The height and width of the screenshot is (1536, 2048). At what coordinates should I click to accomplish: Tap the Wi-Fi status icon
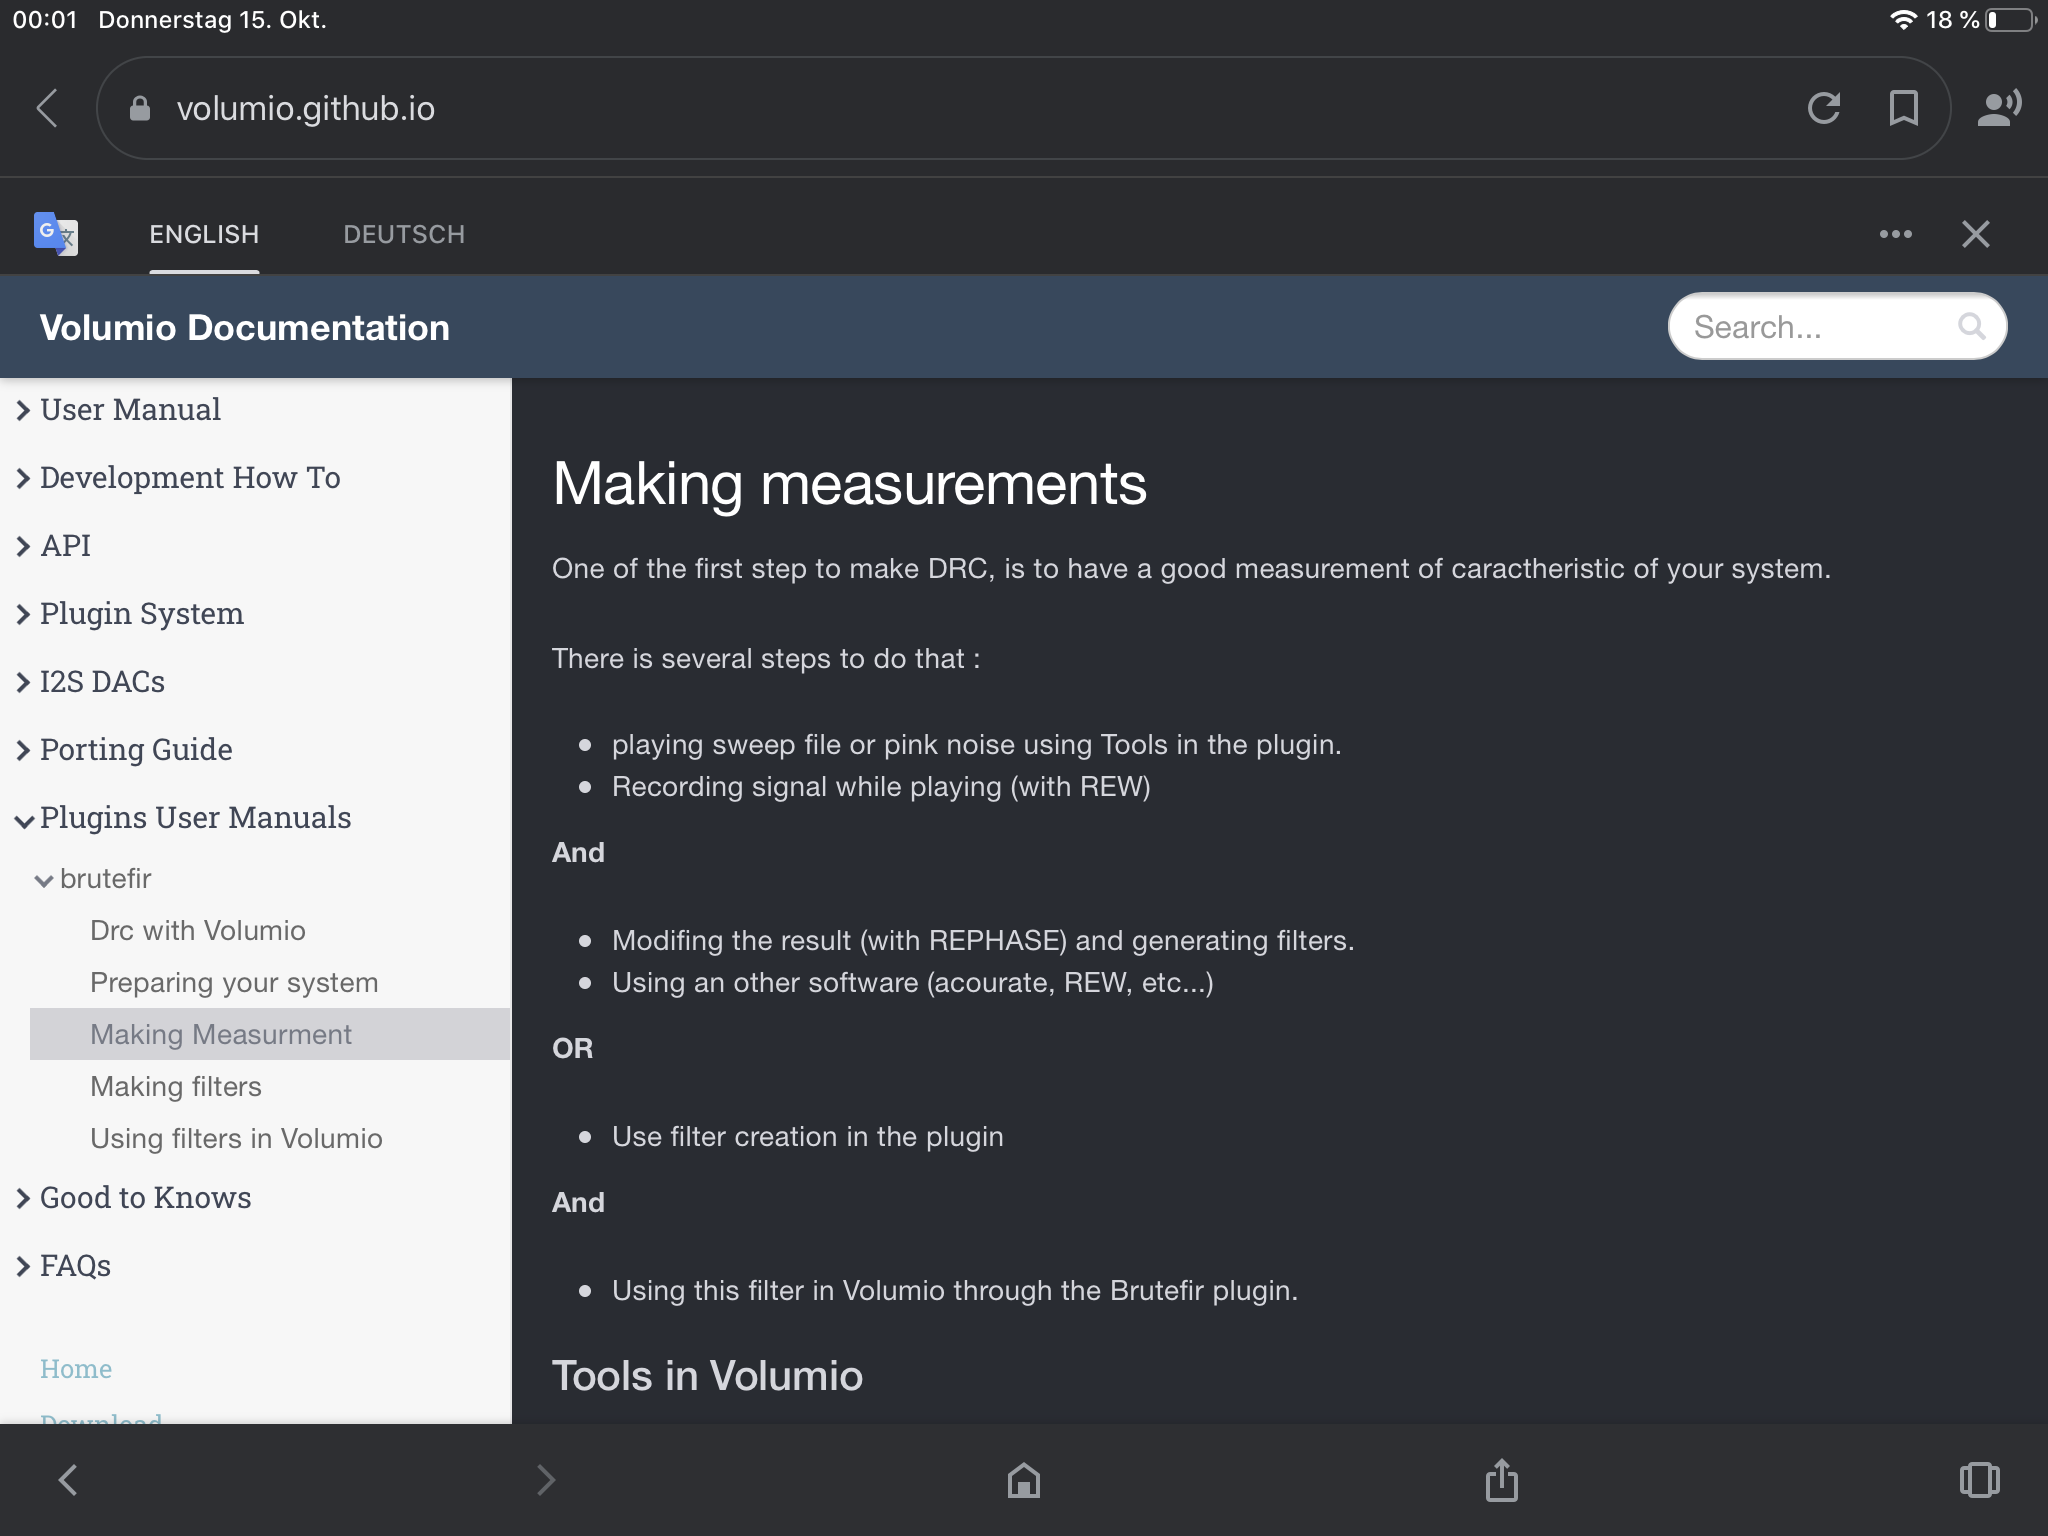(x=1903, y=20)
